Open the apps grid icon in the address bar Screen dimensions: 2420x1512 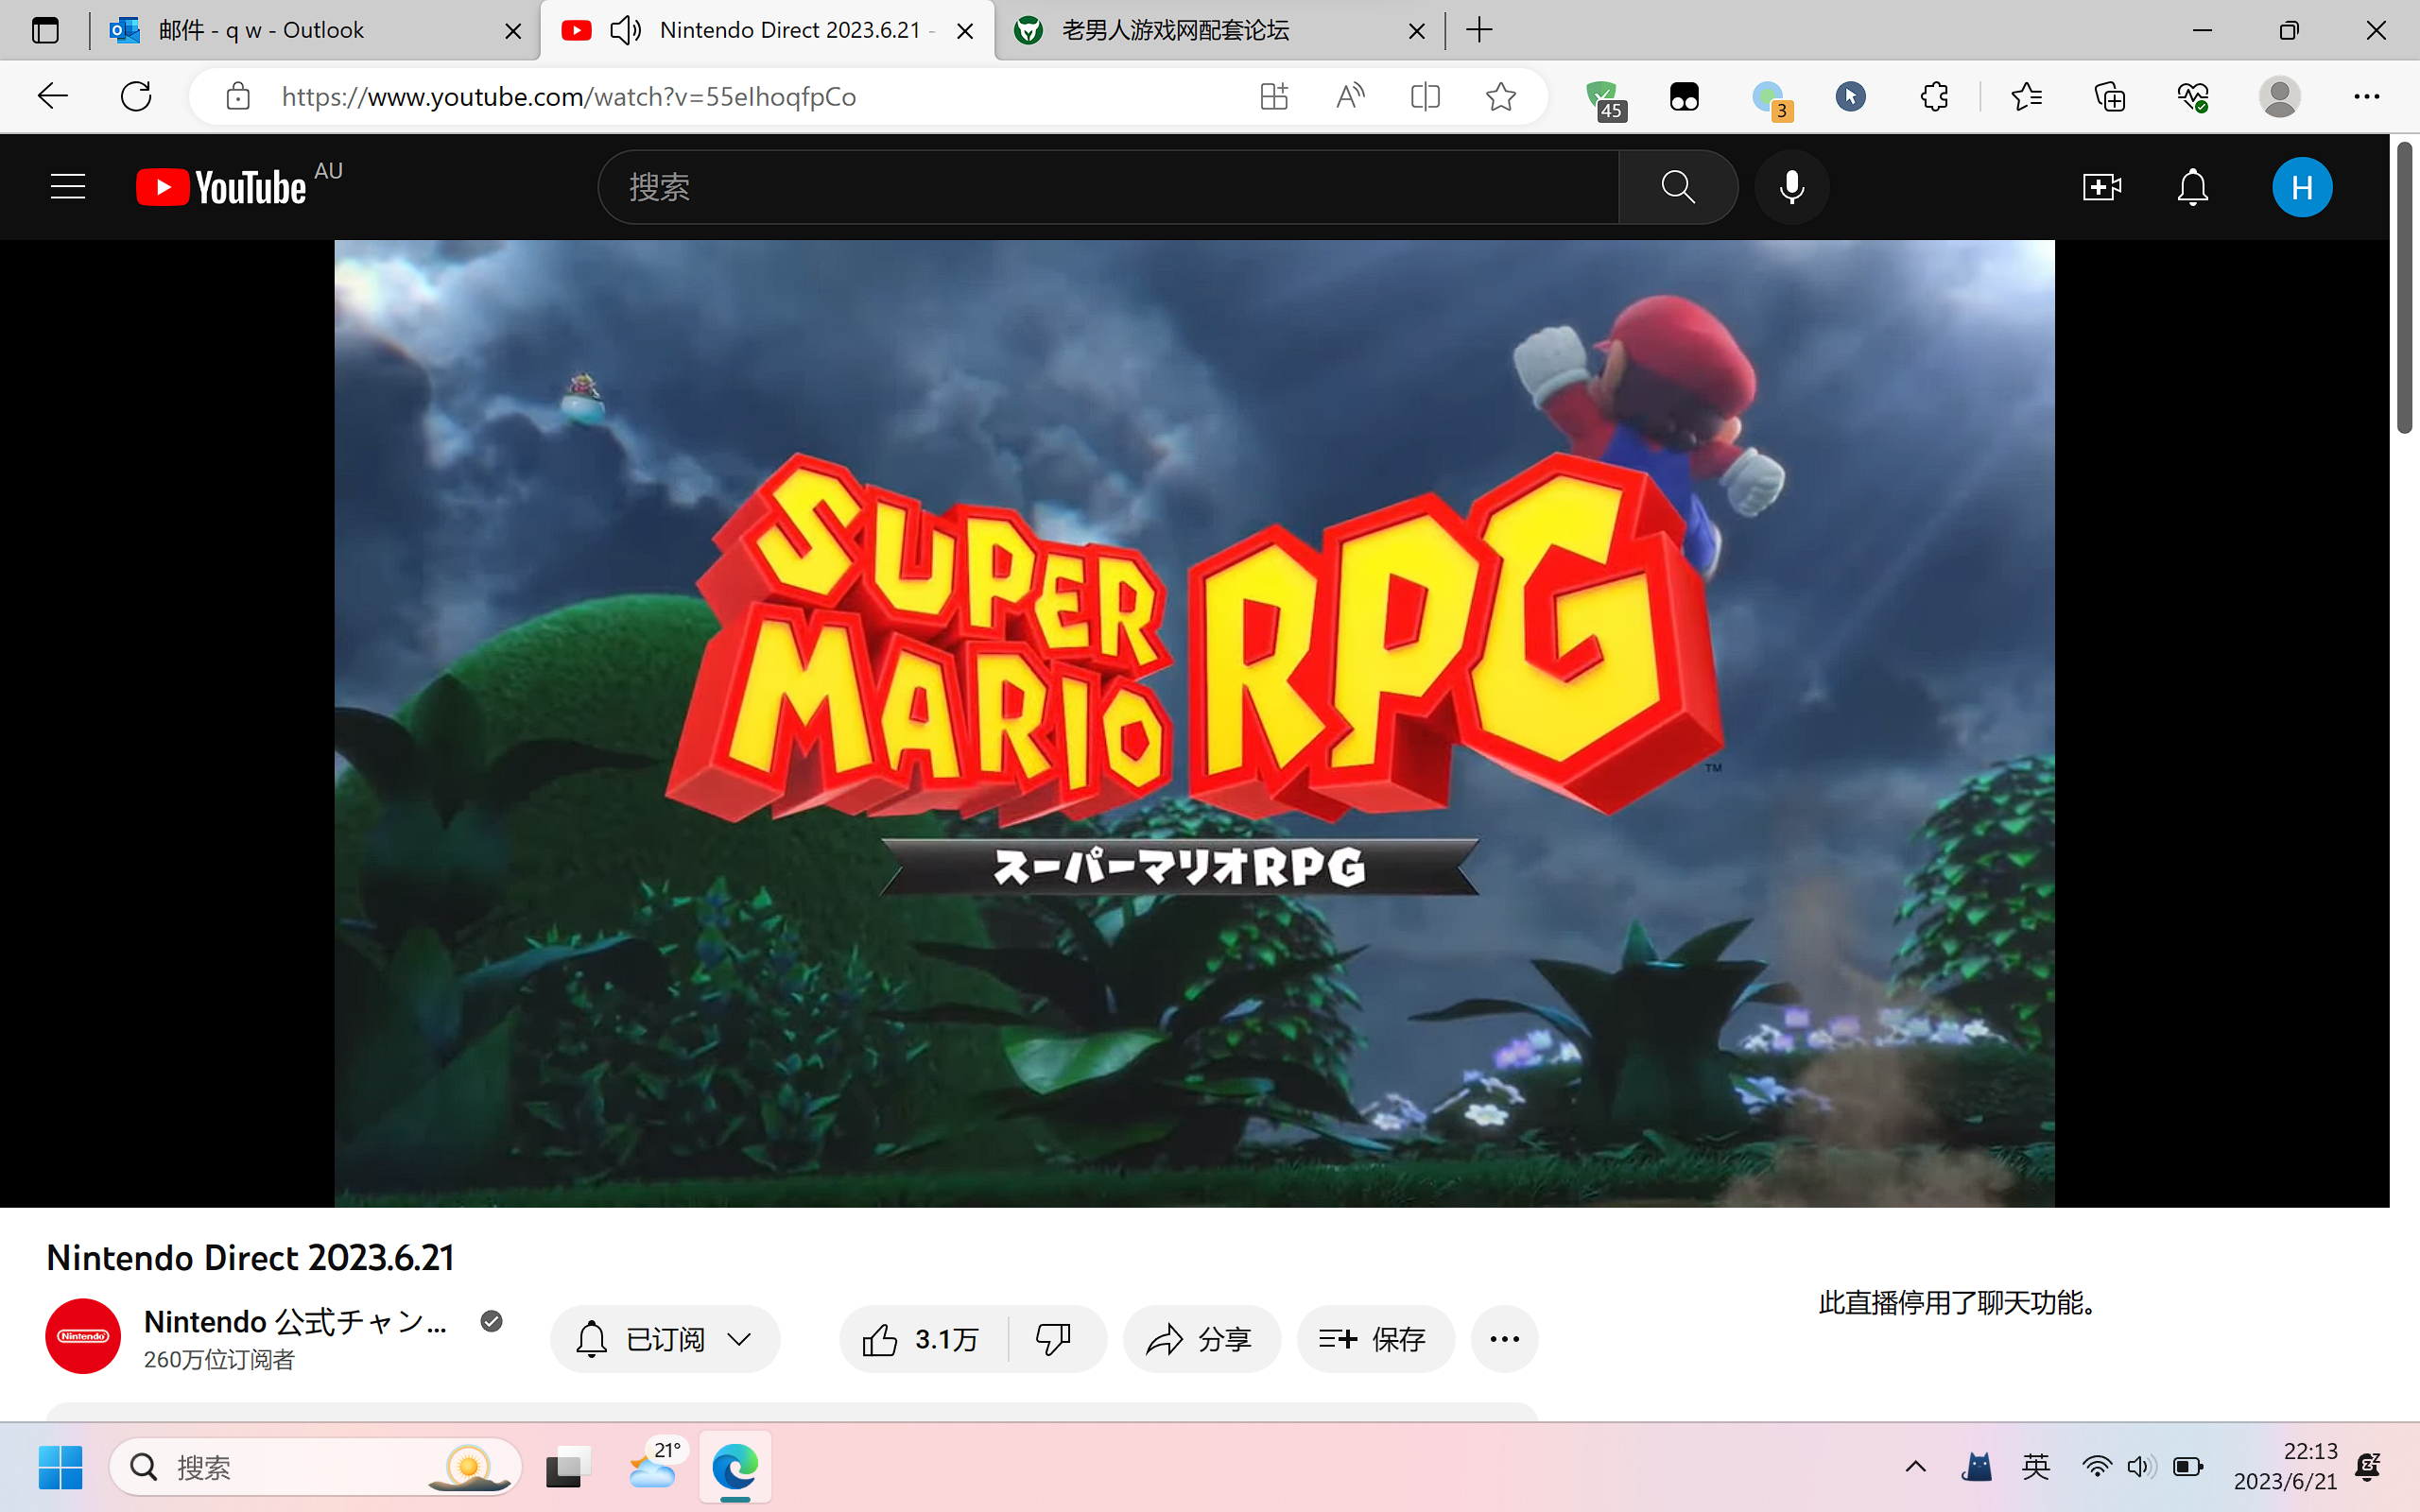pyautogui.click(x=1273, y=96)
